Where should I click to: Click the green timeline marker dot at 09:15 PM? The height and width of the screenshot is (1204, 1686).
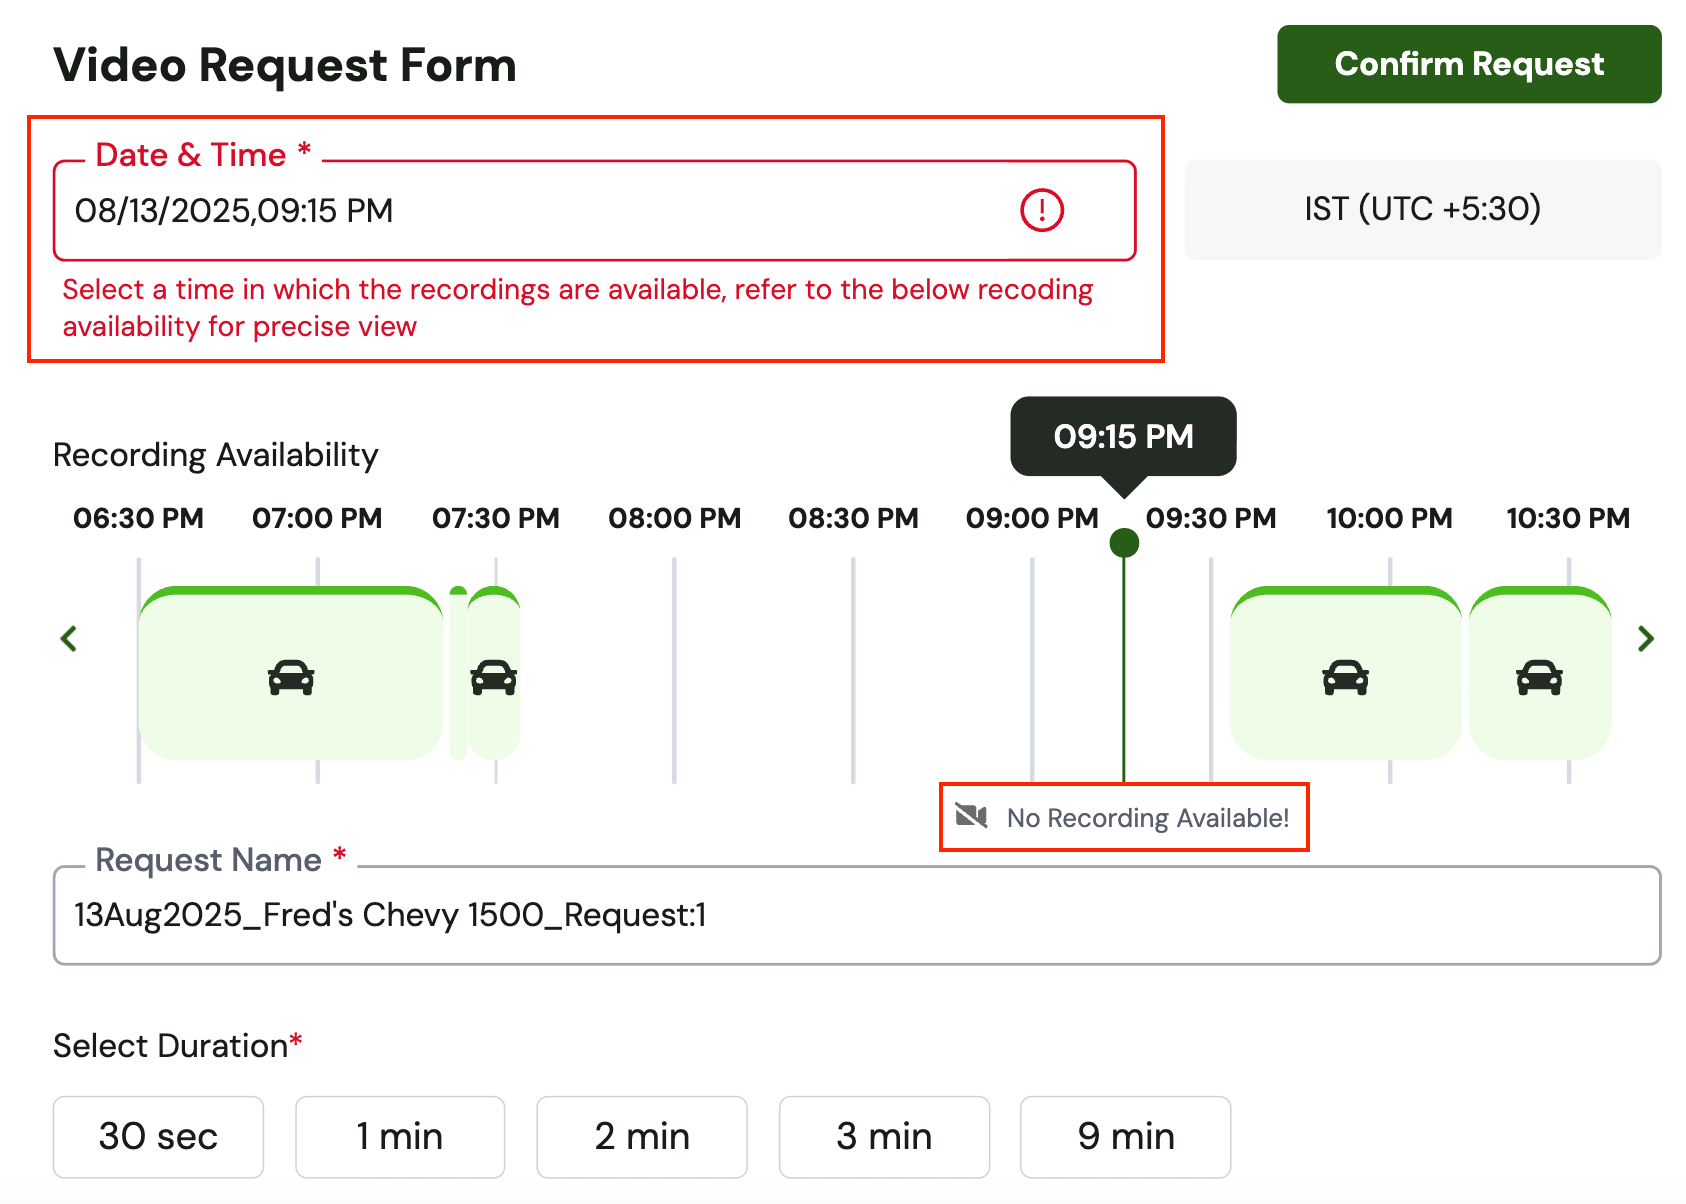(1124, 543)
